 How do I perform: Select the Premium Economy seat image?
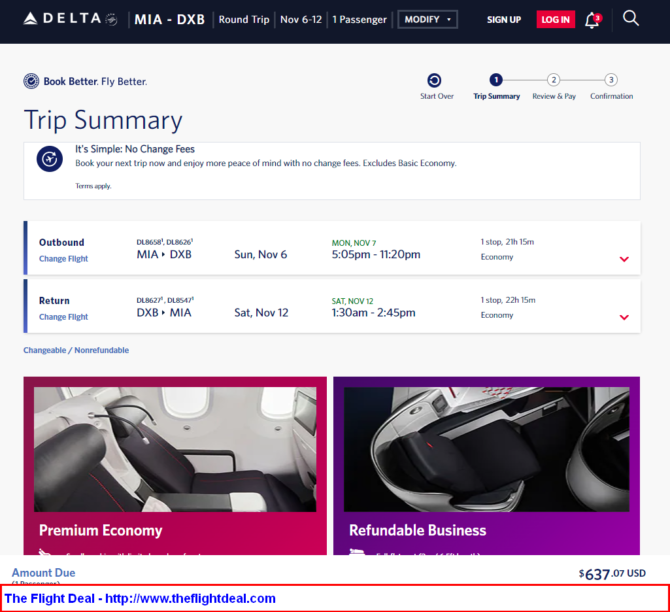pos(175,450)
